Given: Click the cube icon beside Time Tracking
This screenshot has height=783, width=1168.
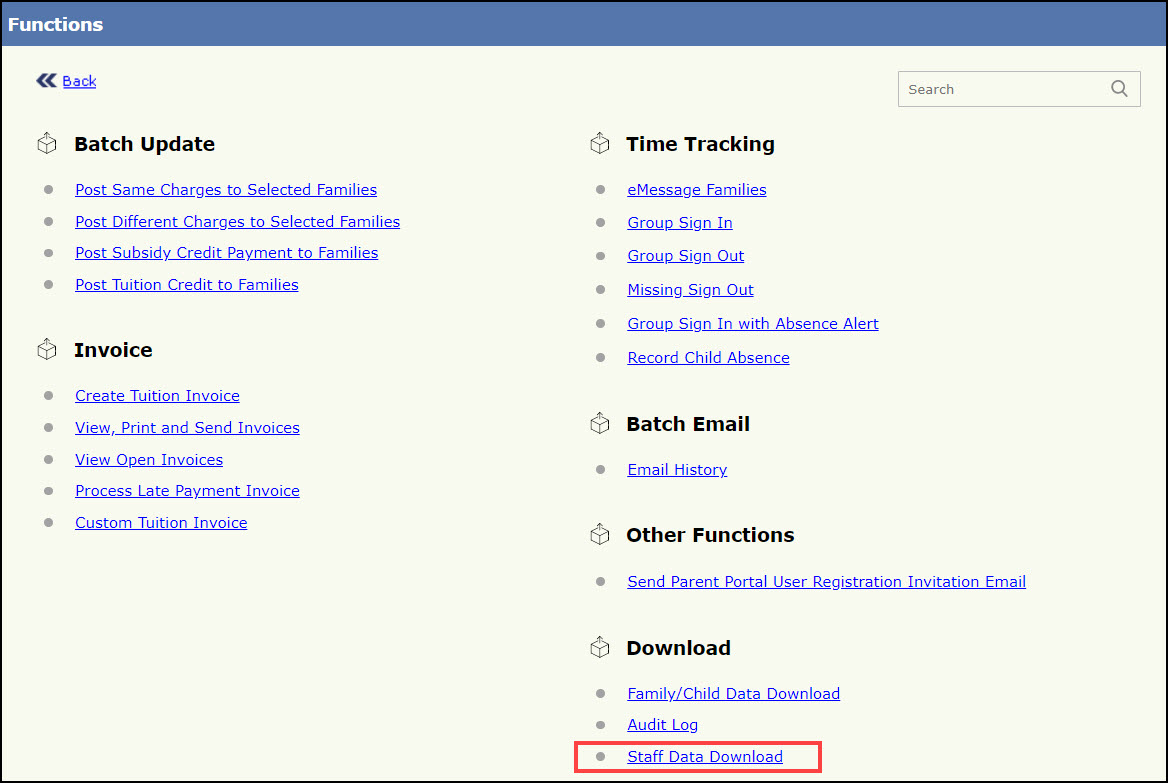Looking at the screenshot, I should click(599, 144).
